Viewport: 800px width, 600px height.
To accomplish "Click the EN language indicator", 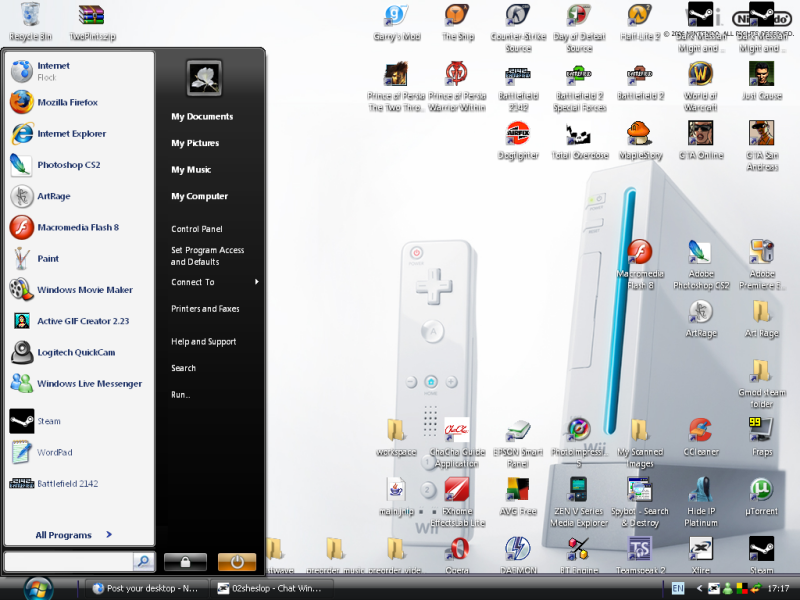I will (x=678, y=588).
